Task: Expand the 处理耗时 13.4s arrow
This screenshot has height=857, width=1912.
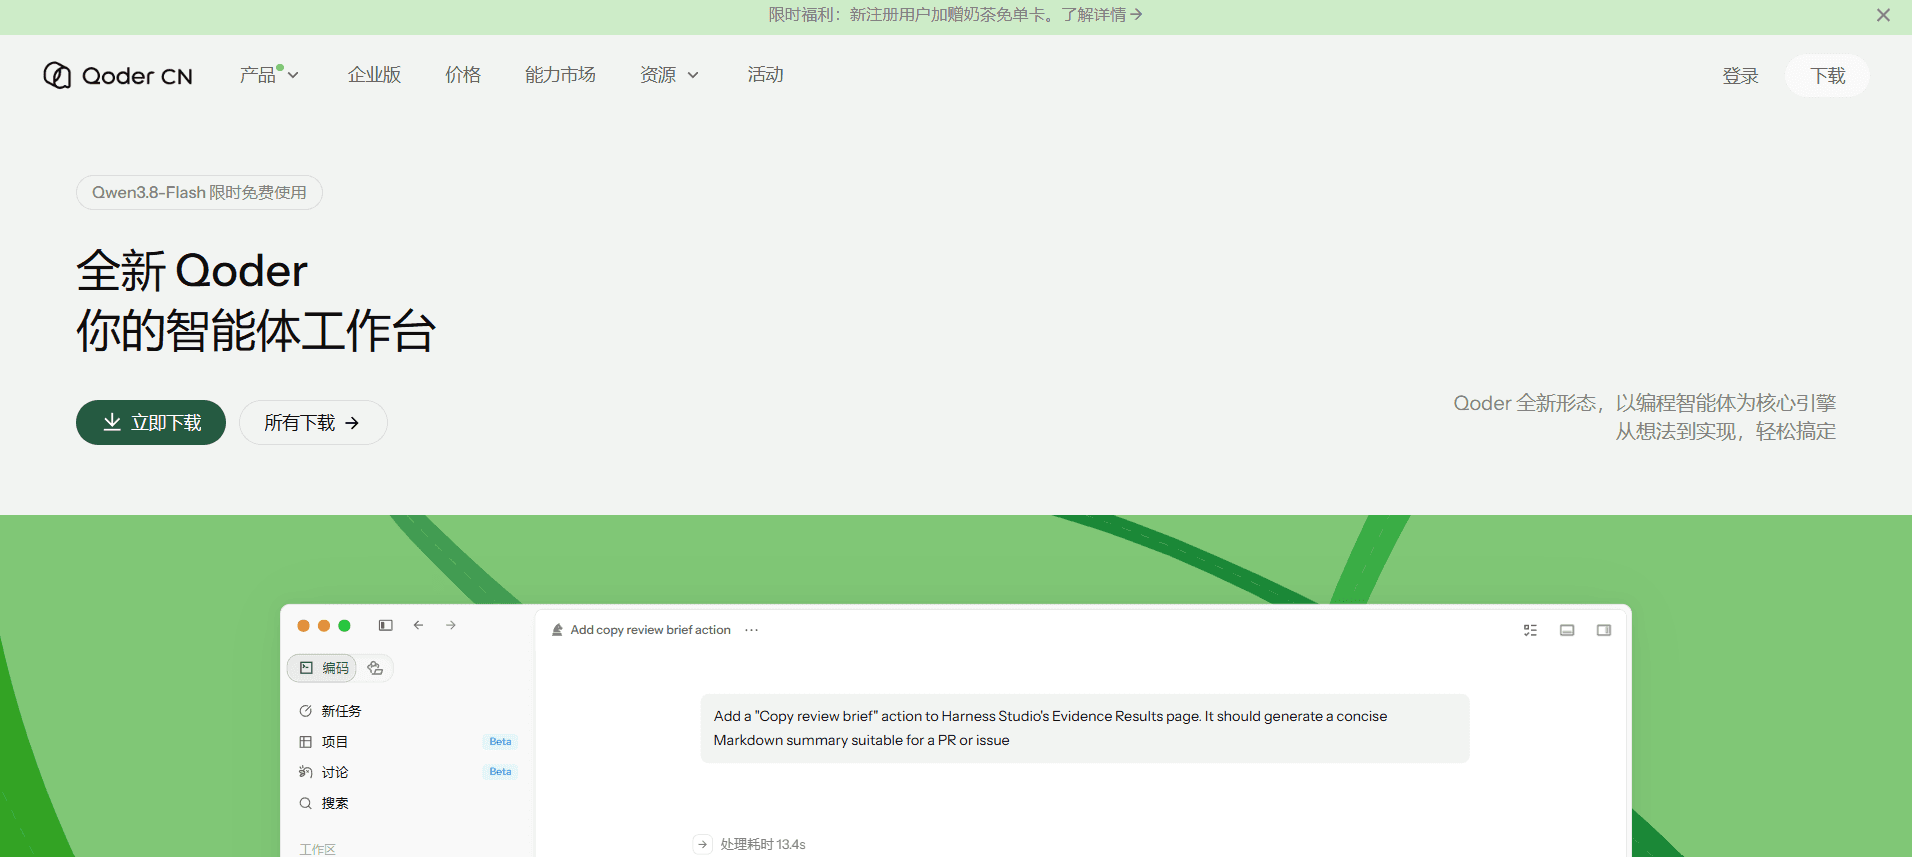Action: point(703,844)
